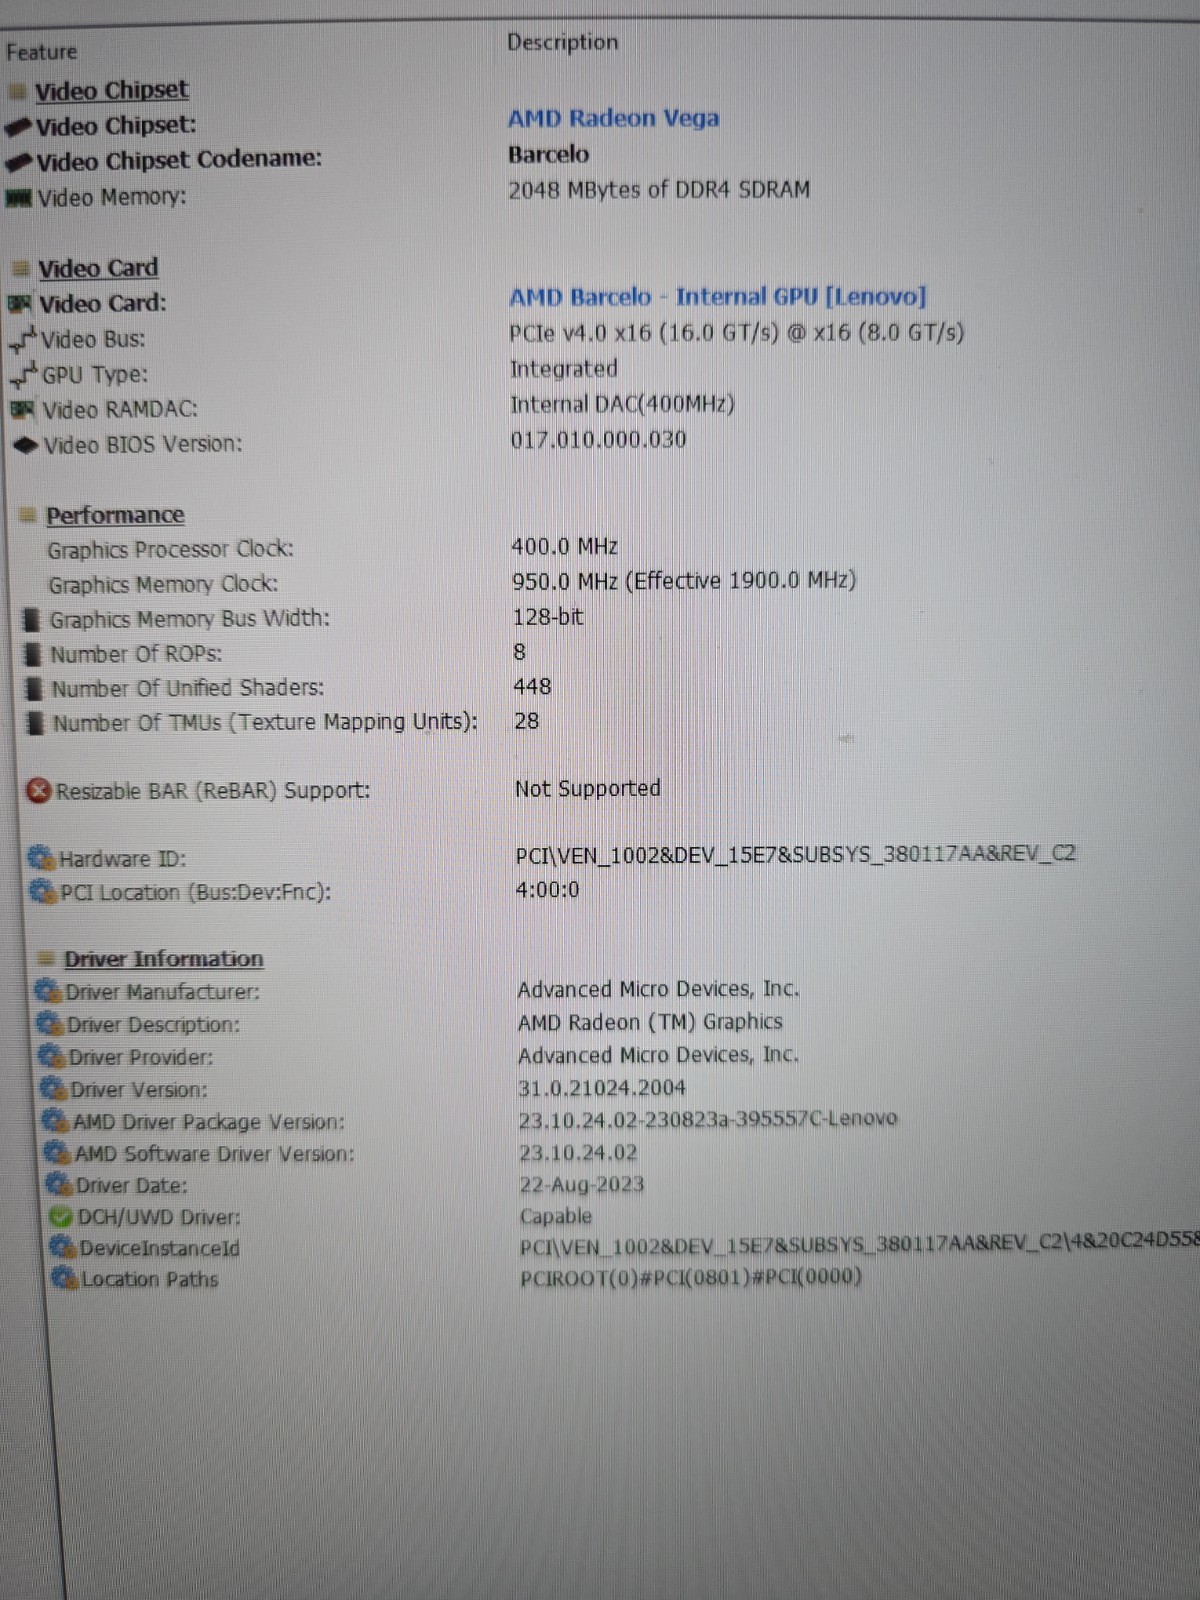Viewport: 1200px width, 1600px height.
Task: Select the PCIe v4.0 x16 video bus value
Action: [x=737, y=332]
